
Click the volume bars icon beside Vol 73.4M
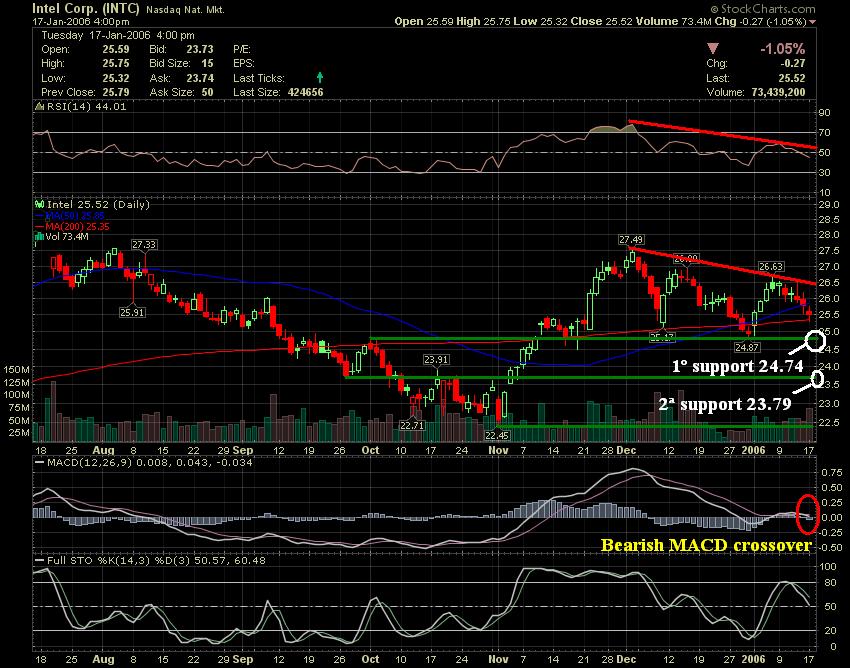tap(39, 236)
